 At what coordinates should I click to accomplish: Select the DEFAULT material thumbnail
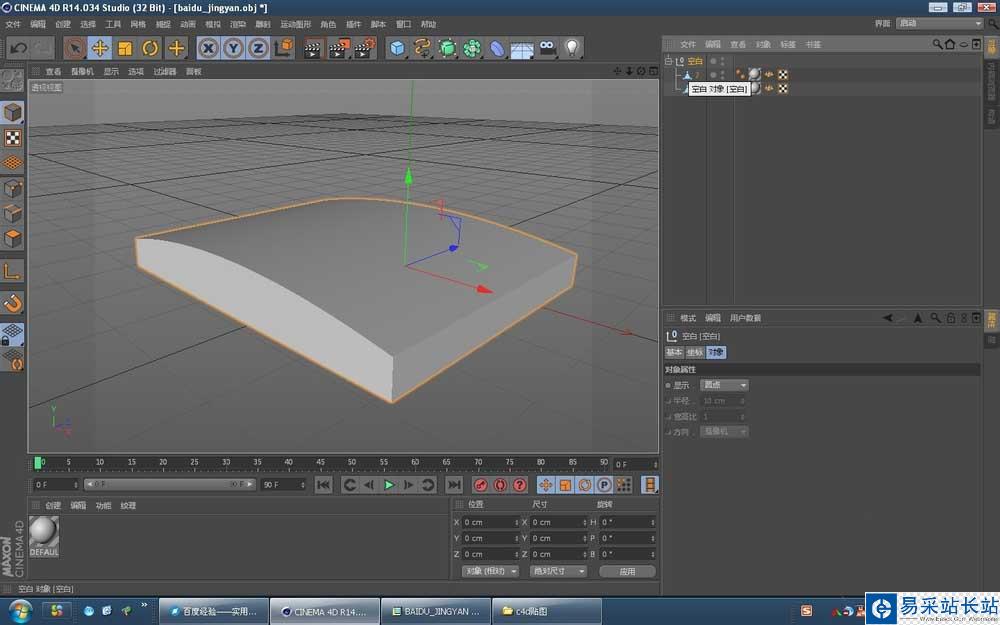pyautogui.click(x=44, y=536)
